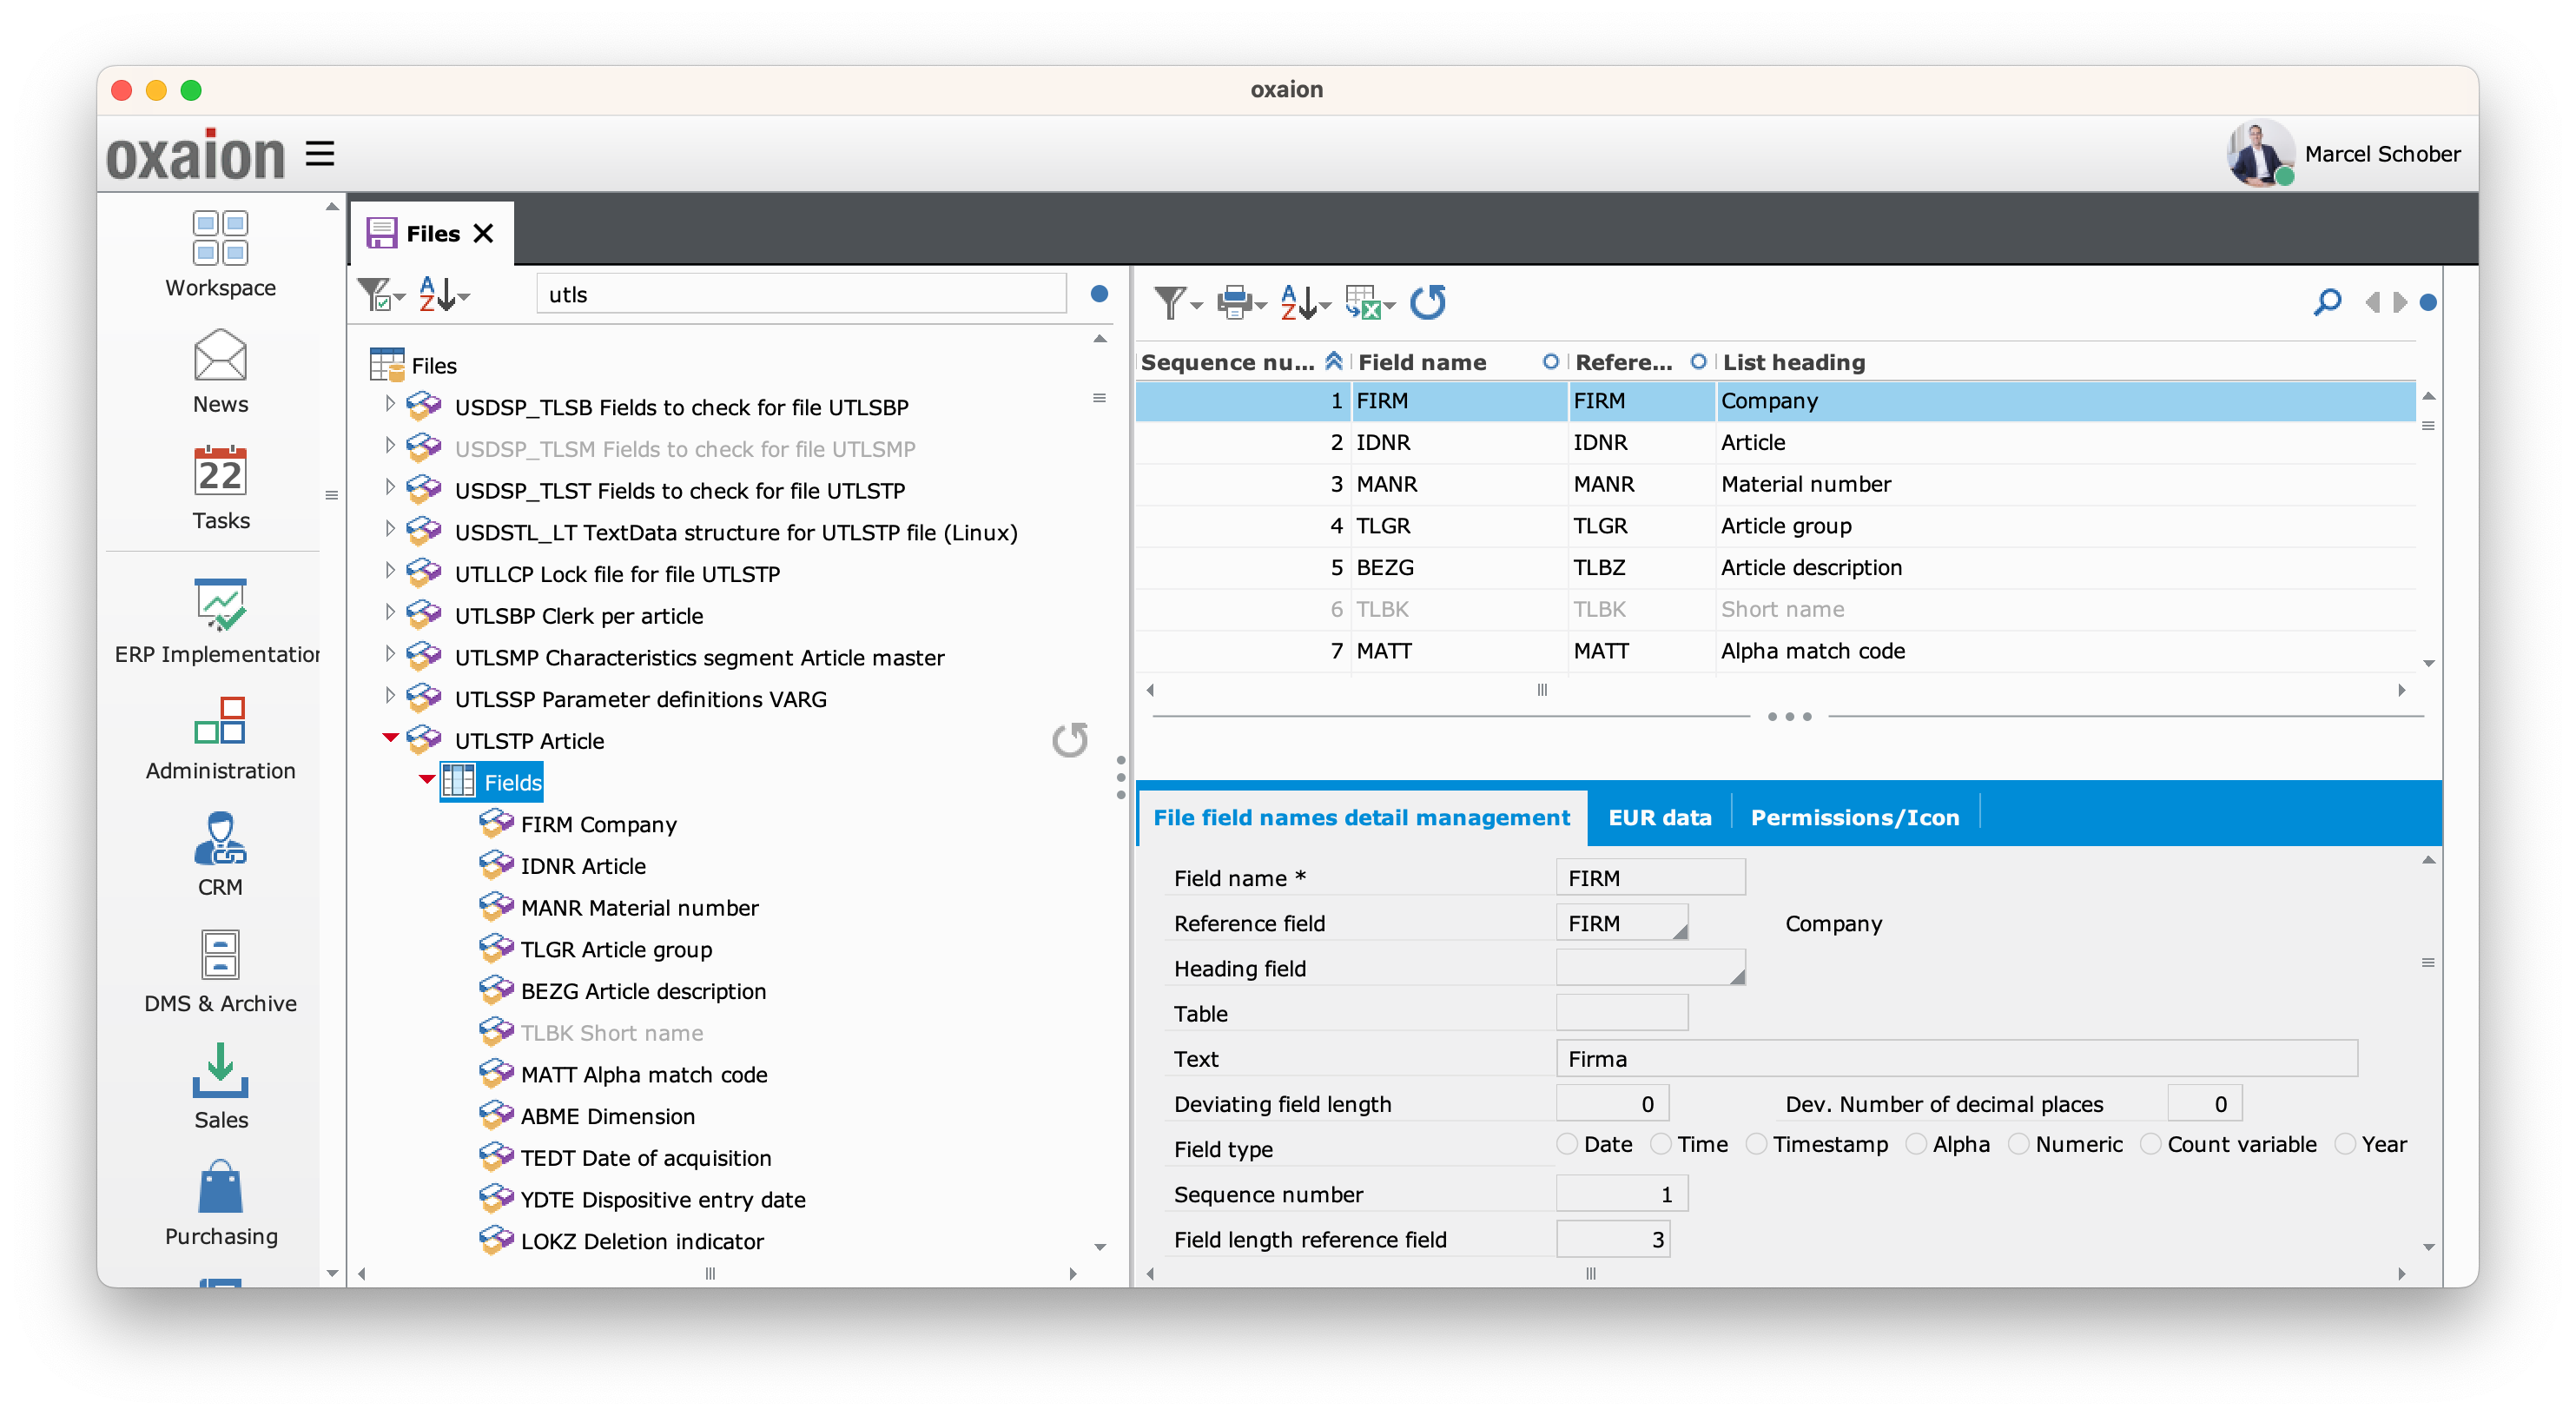Open DMS & Archive module icon

point(220,954)
